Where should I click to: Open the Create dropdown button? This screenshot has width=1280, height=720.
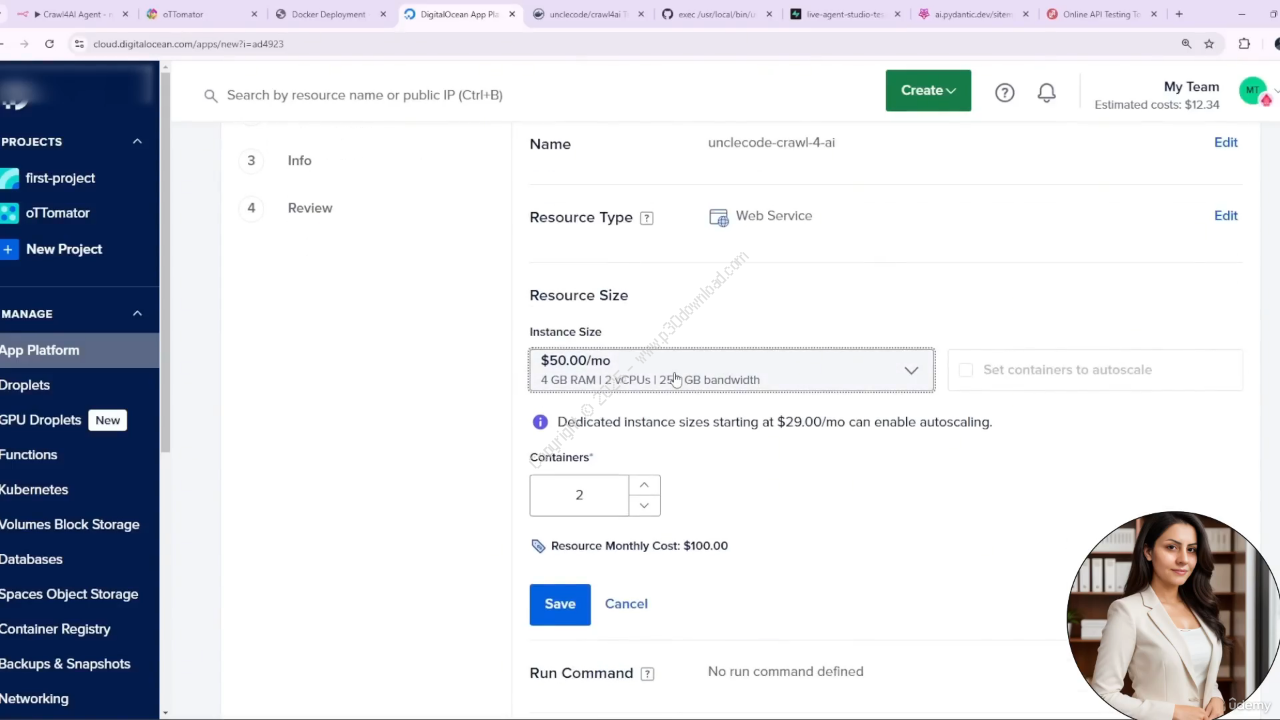click(928, 90)
